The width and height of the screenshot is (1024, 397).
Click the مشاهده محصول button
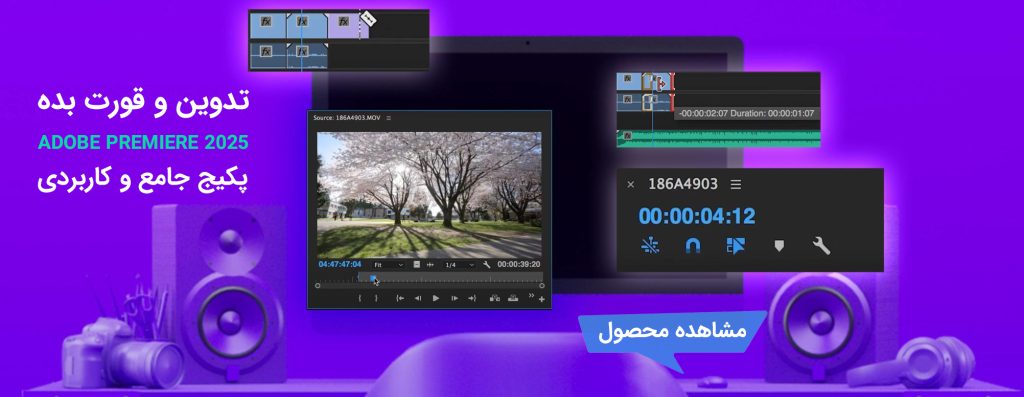click(x=672, y=331)
